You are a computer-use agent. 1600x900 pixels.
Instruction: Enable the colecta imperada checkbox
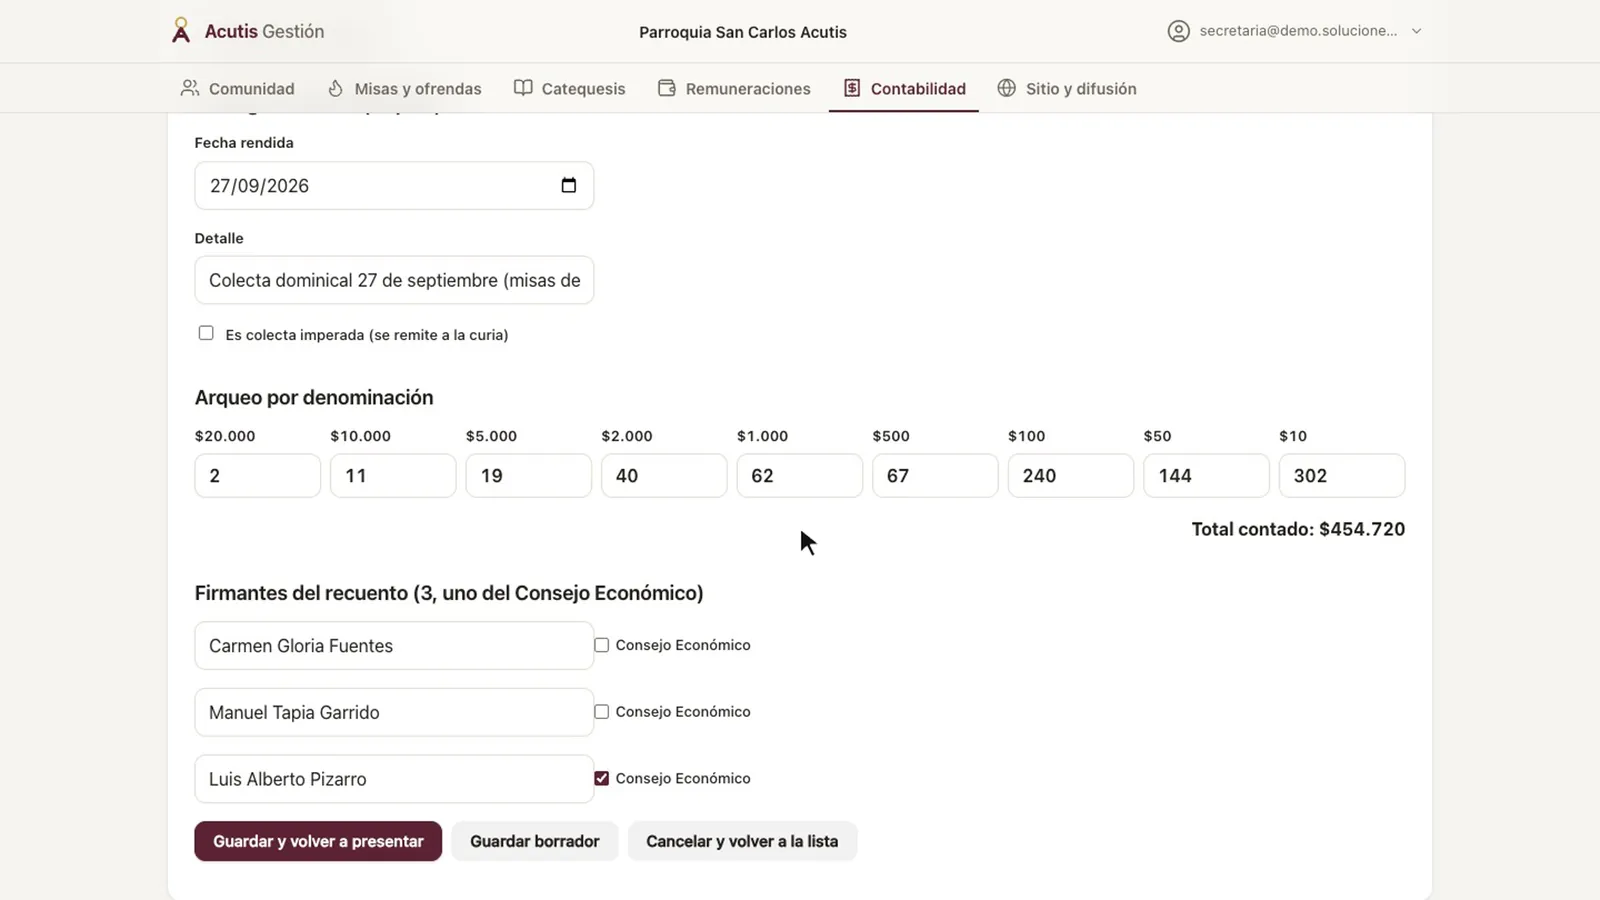(206, 333)
